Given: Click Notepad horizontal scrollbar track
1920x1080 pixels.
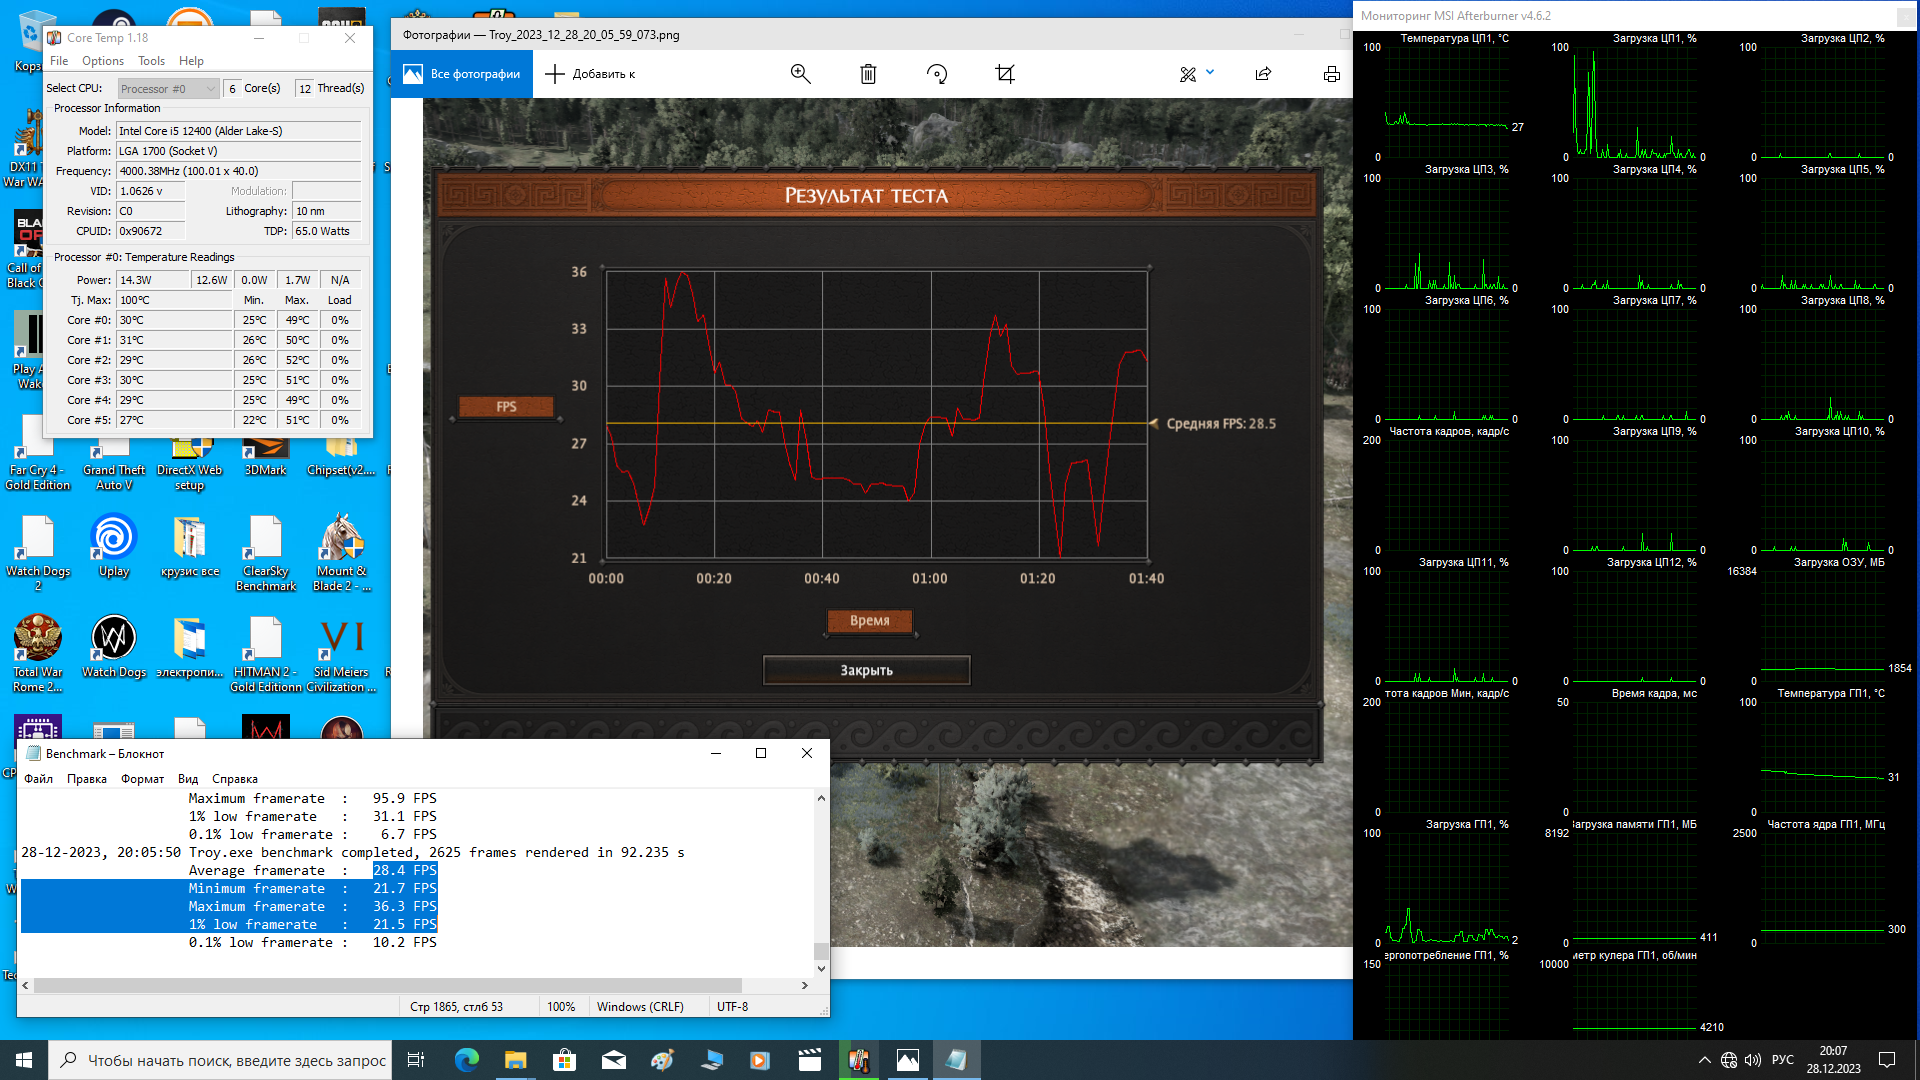Looking at the screenshot, I should click(x=770, y=985).
